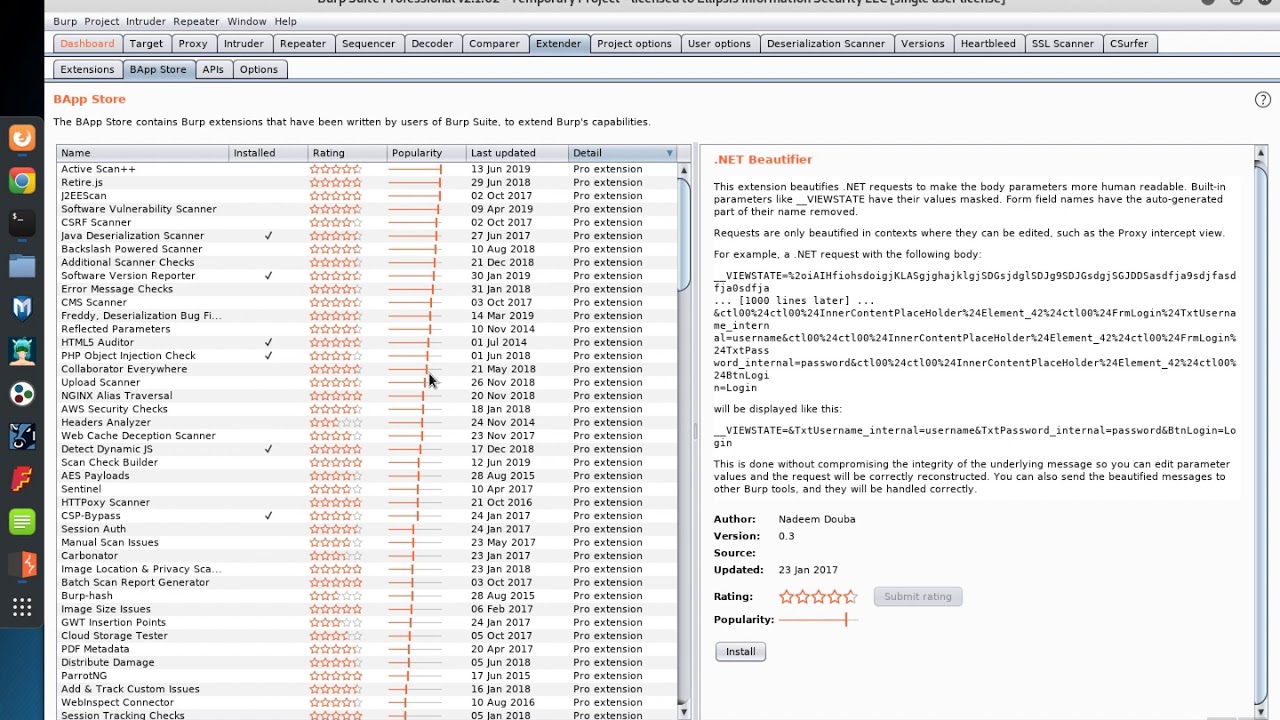Open the green notes dock icon
This screenshot has width=1280, height=720.
click(22, 521)
